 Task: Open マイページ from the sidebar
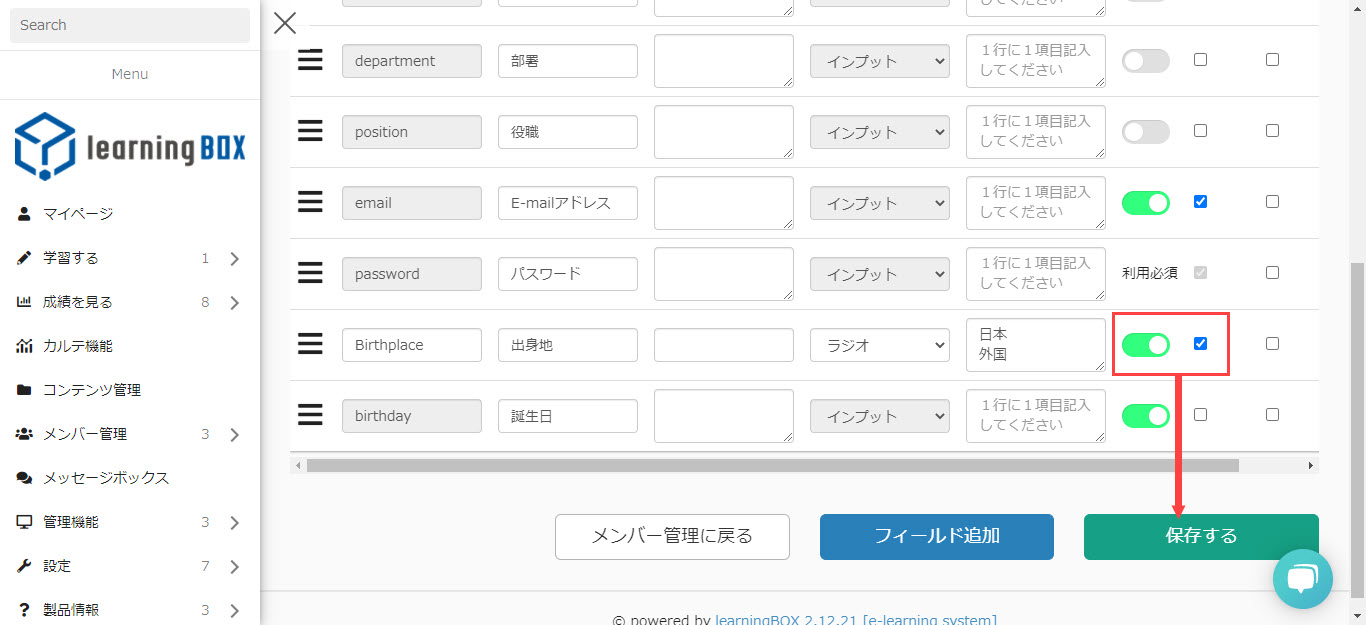(x=78, y=214)
